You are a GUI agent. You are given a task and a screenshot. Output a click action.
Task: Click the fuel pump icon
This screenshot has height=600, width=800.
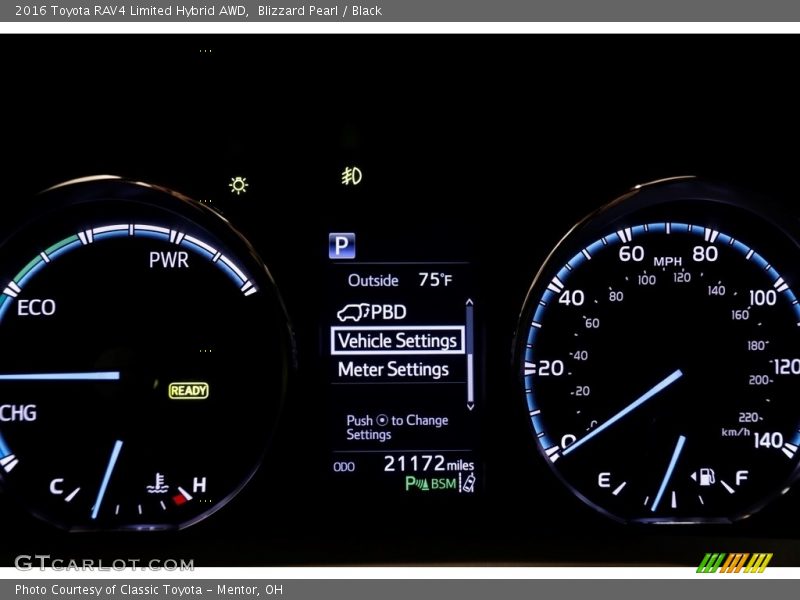point(706,477)
